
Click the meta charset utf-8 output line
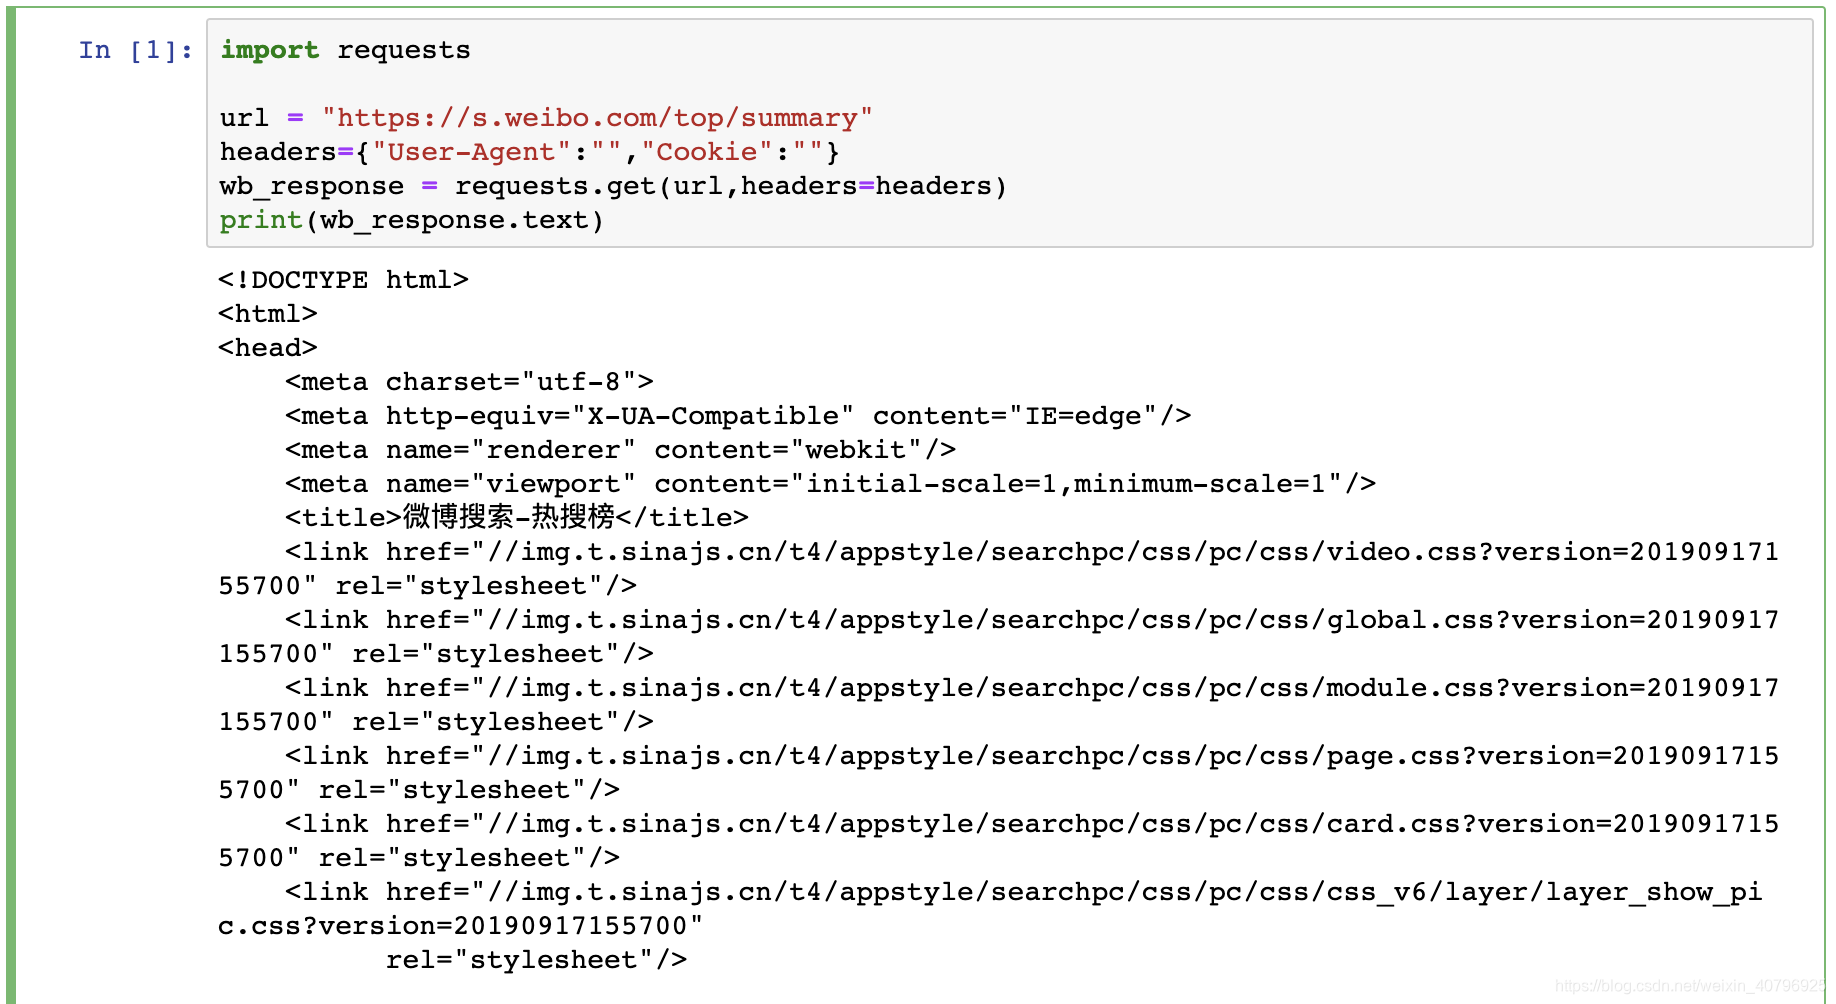pyautogui.click(x=469, y=382)
